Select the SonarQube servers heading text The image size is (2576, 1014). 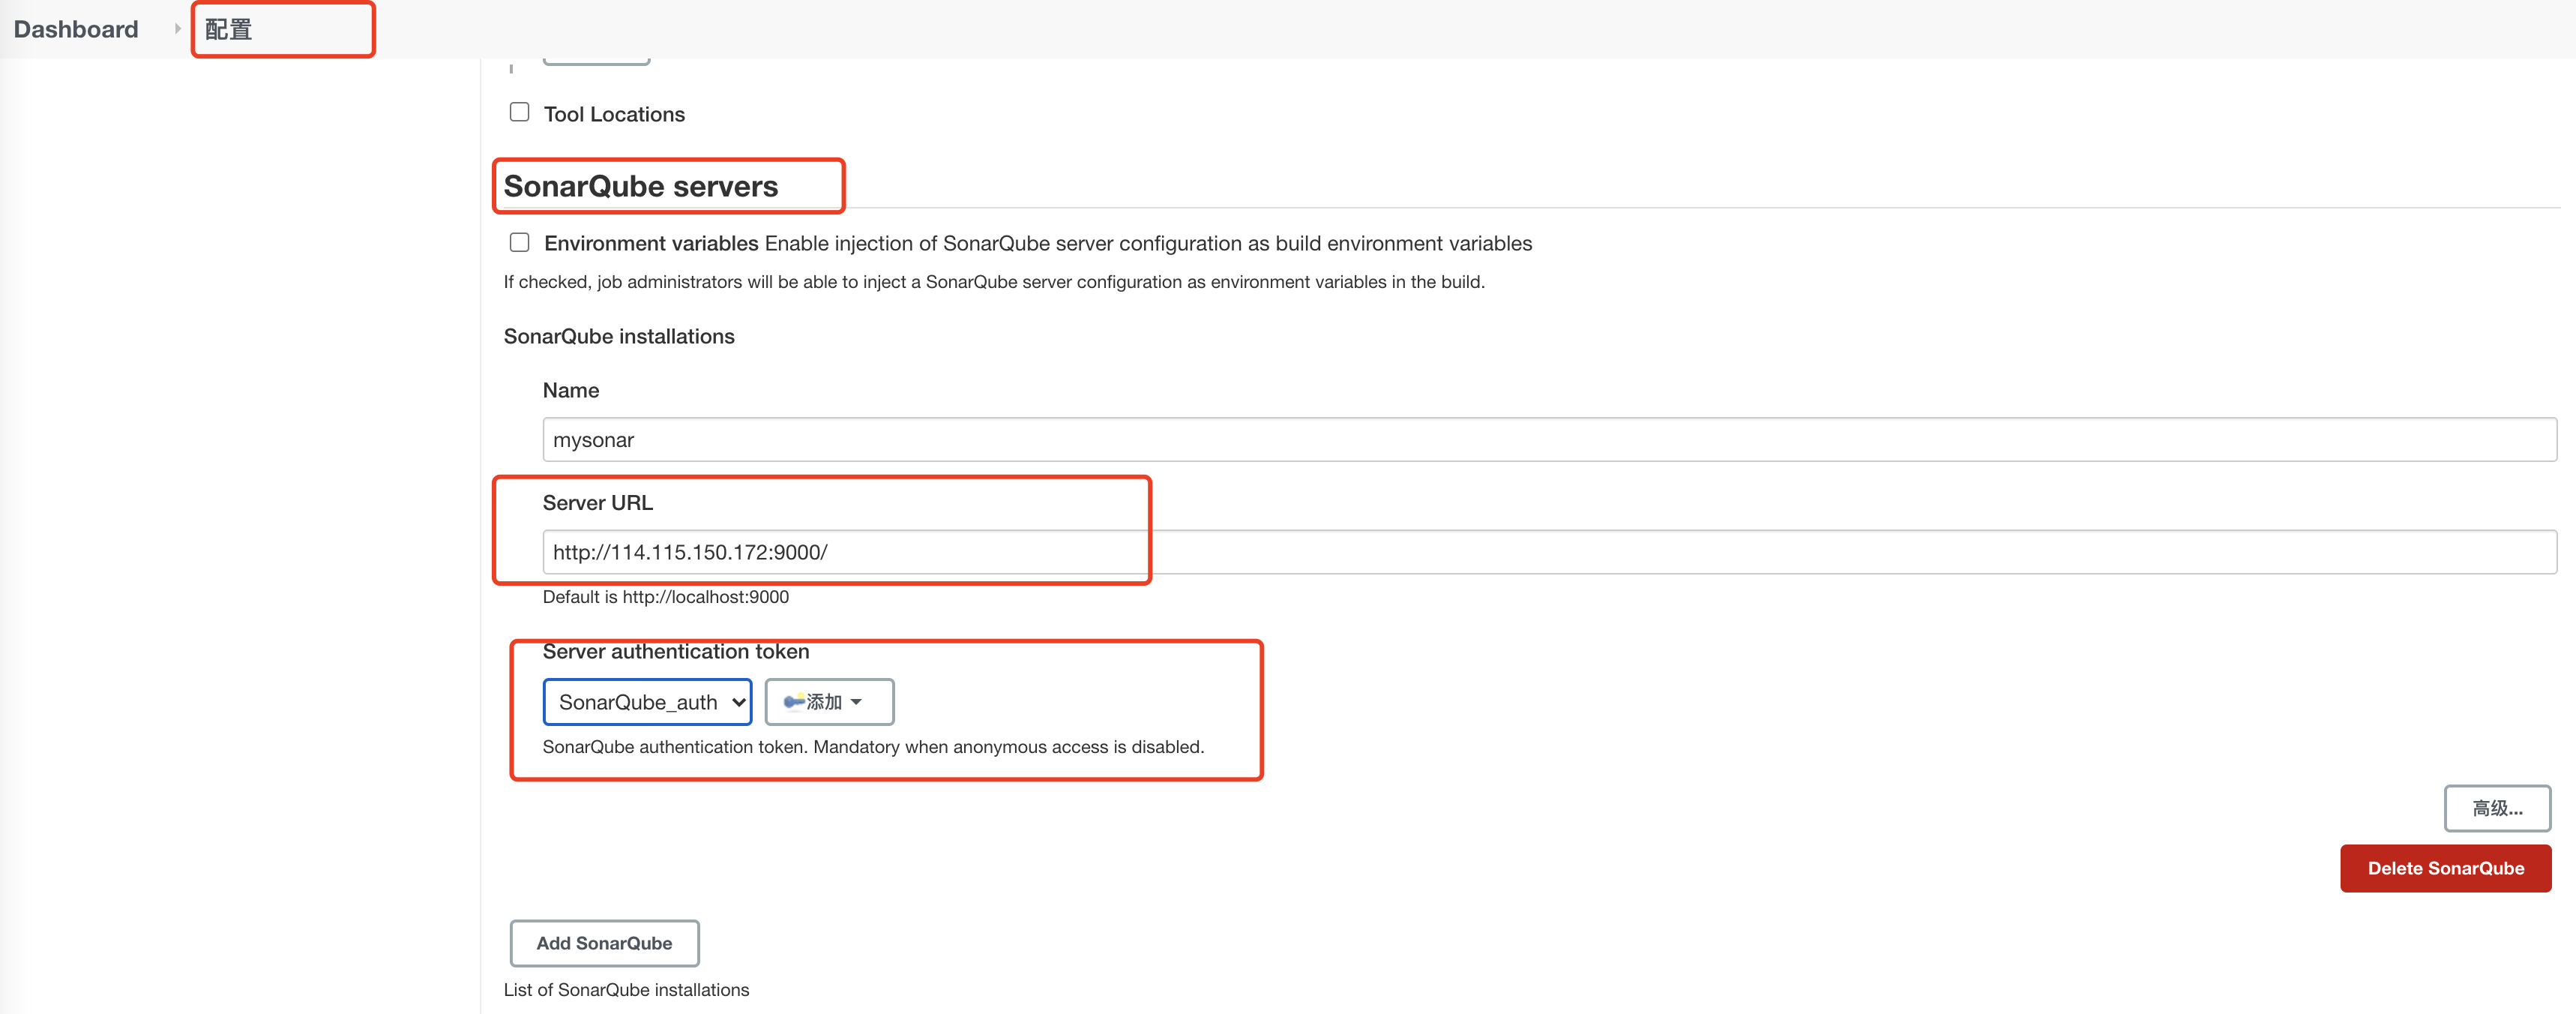pos(640,186)
